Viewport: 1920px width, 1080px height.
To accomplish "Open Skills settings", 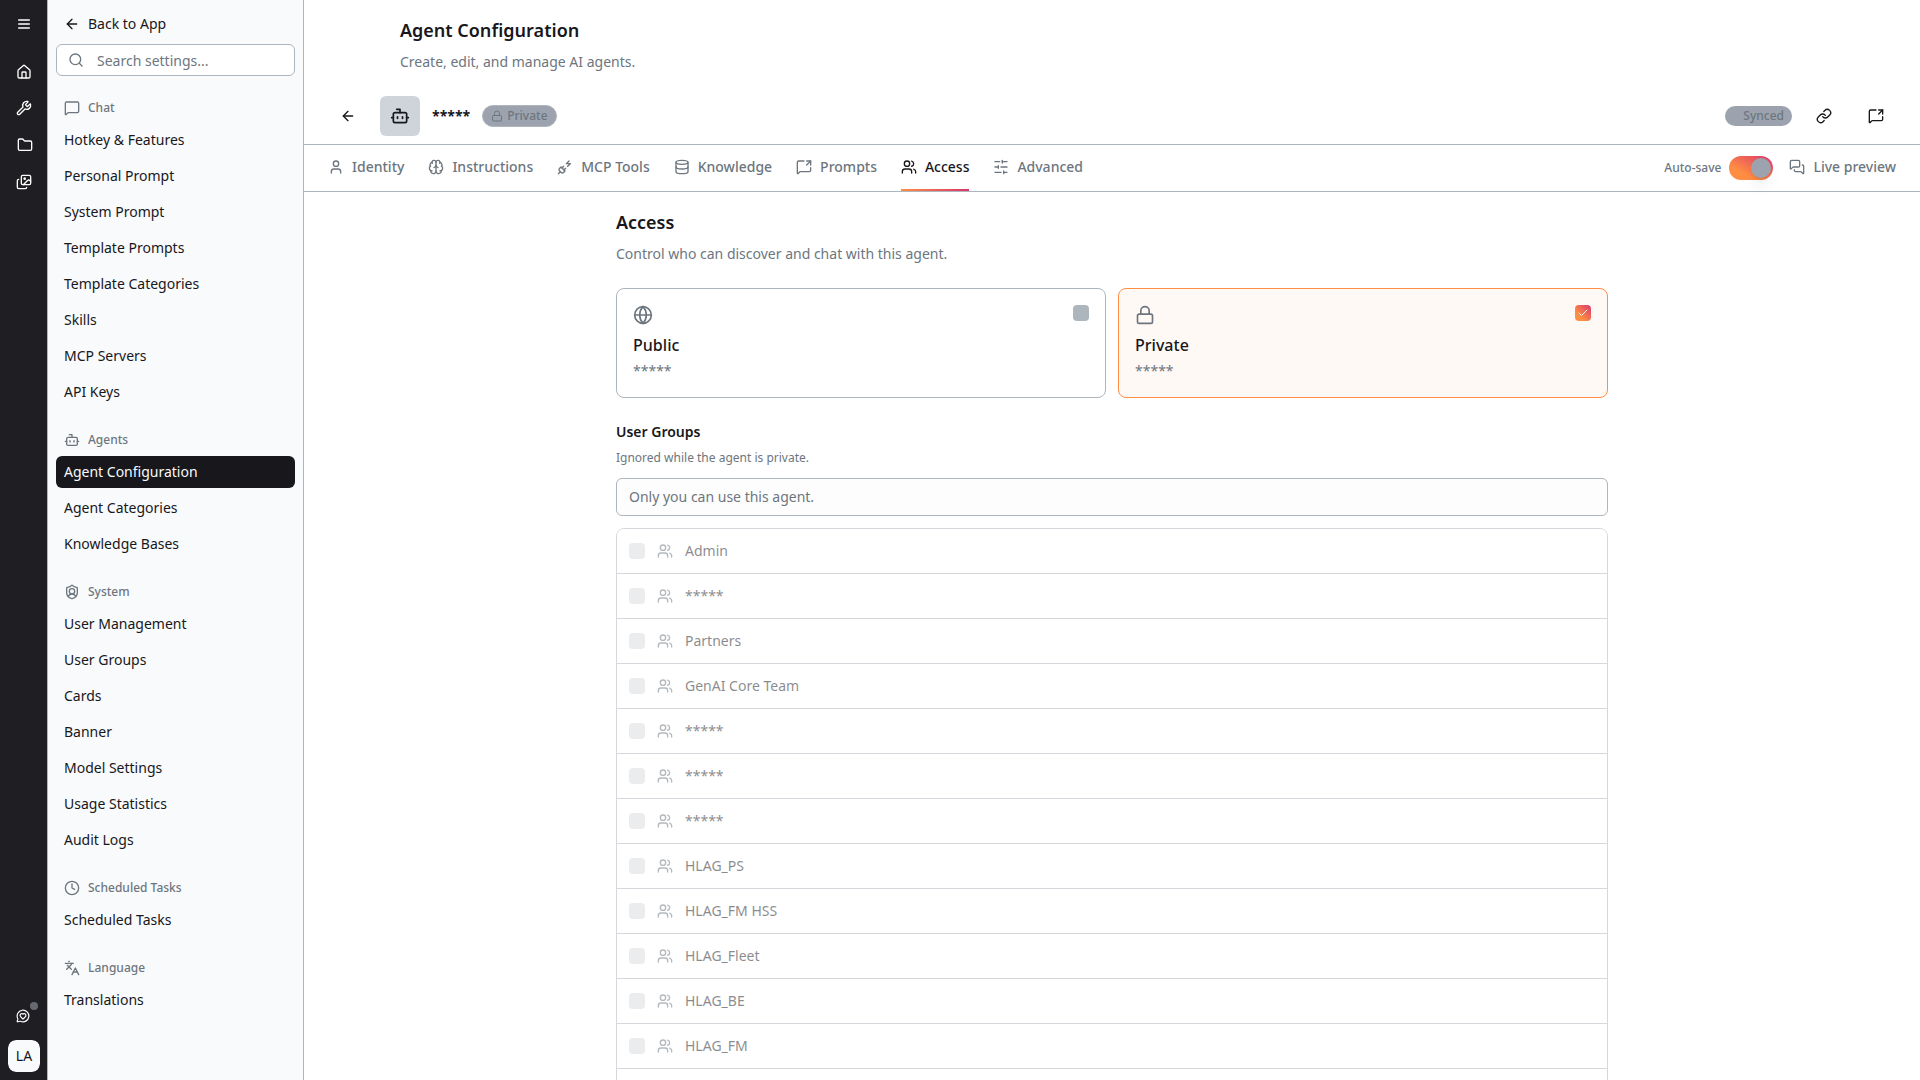I will [x=175, y=320].
